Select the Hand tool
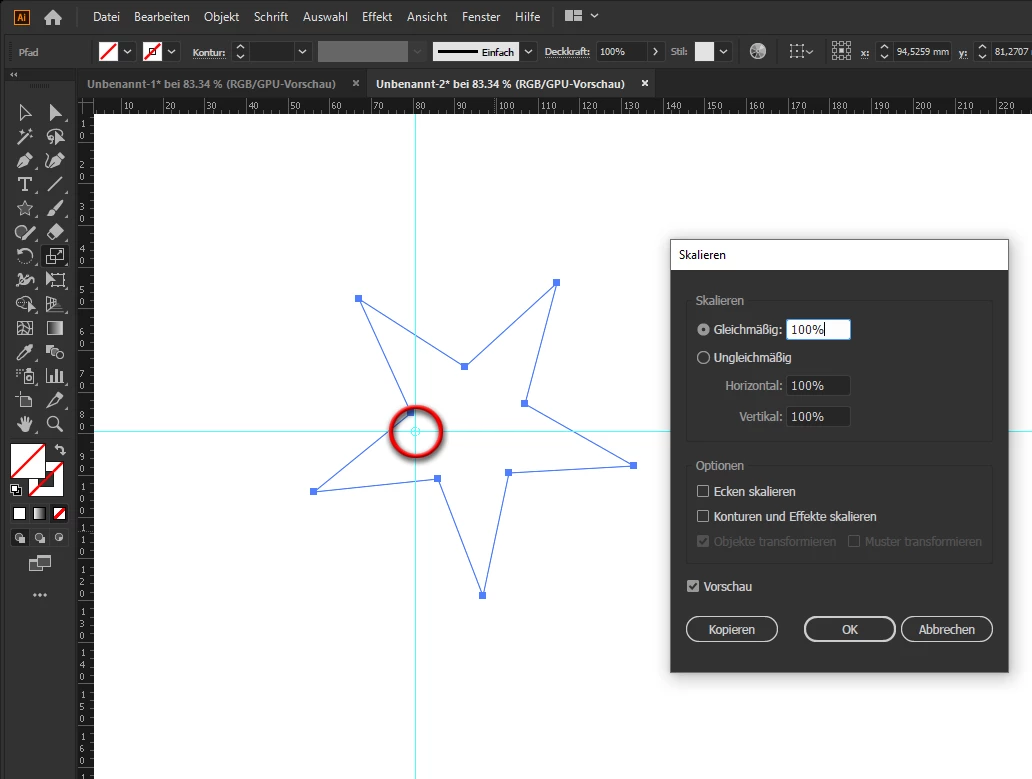The image size is (1032, 779). point(25,424)
